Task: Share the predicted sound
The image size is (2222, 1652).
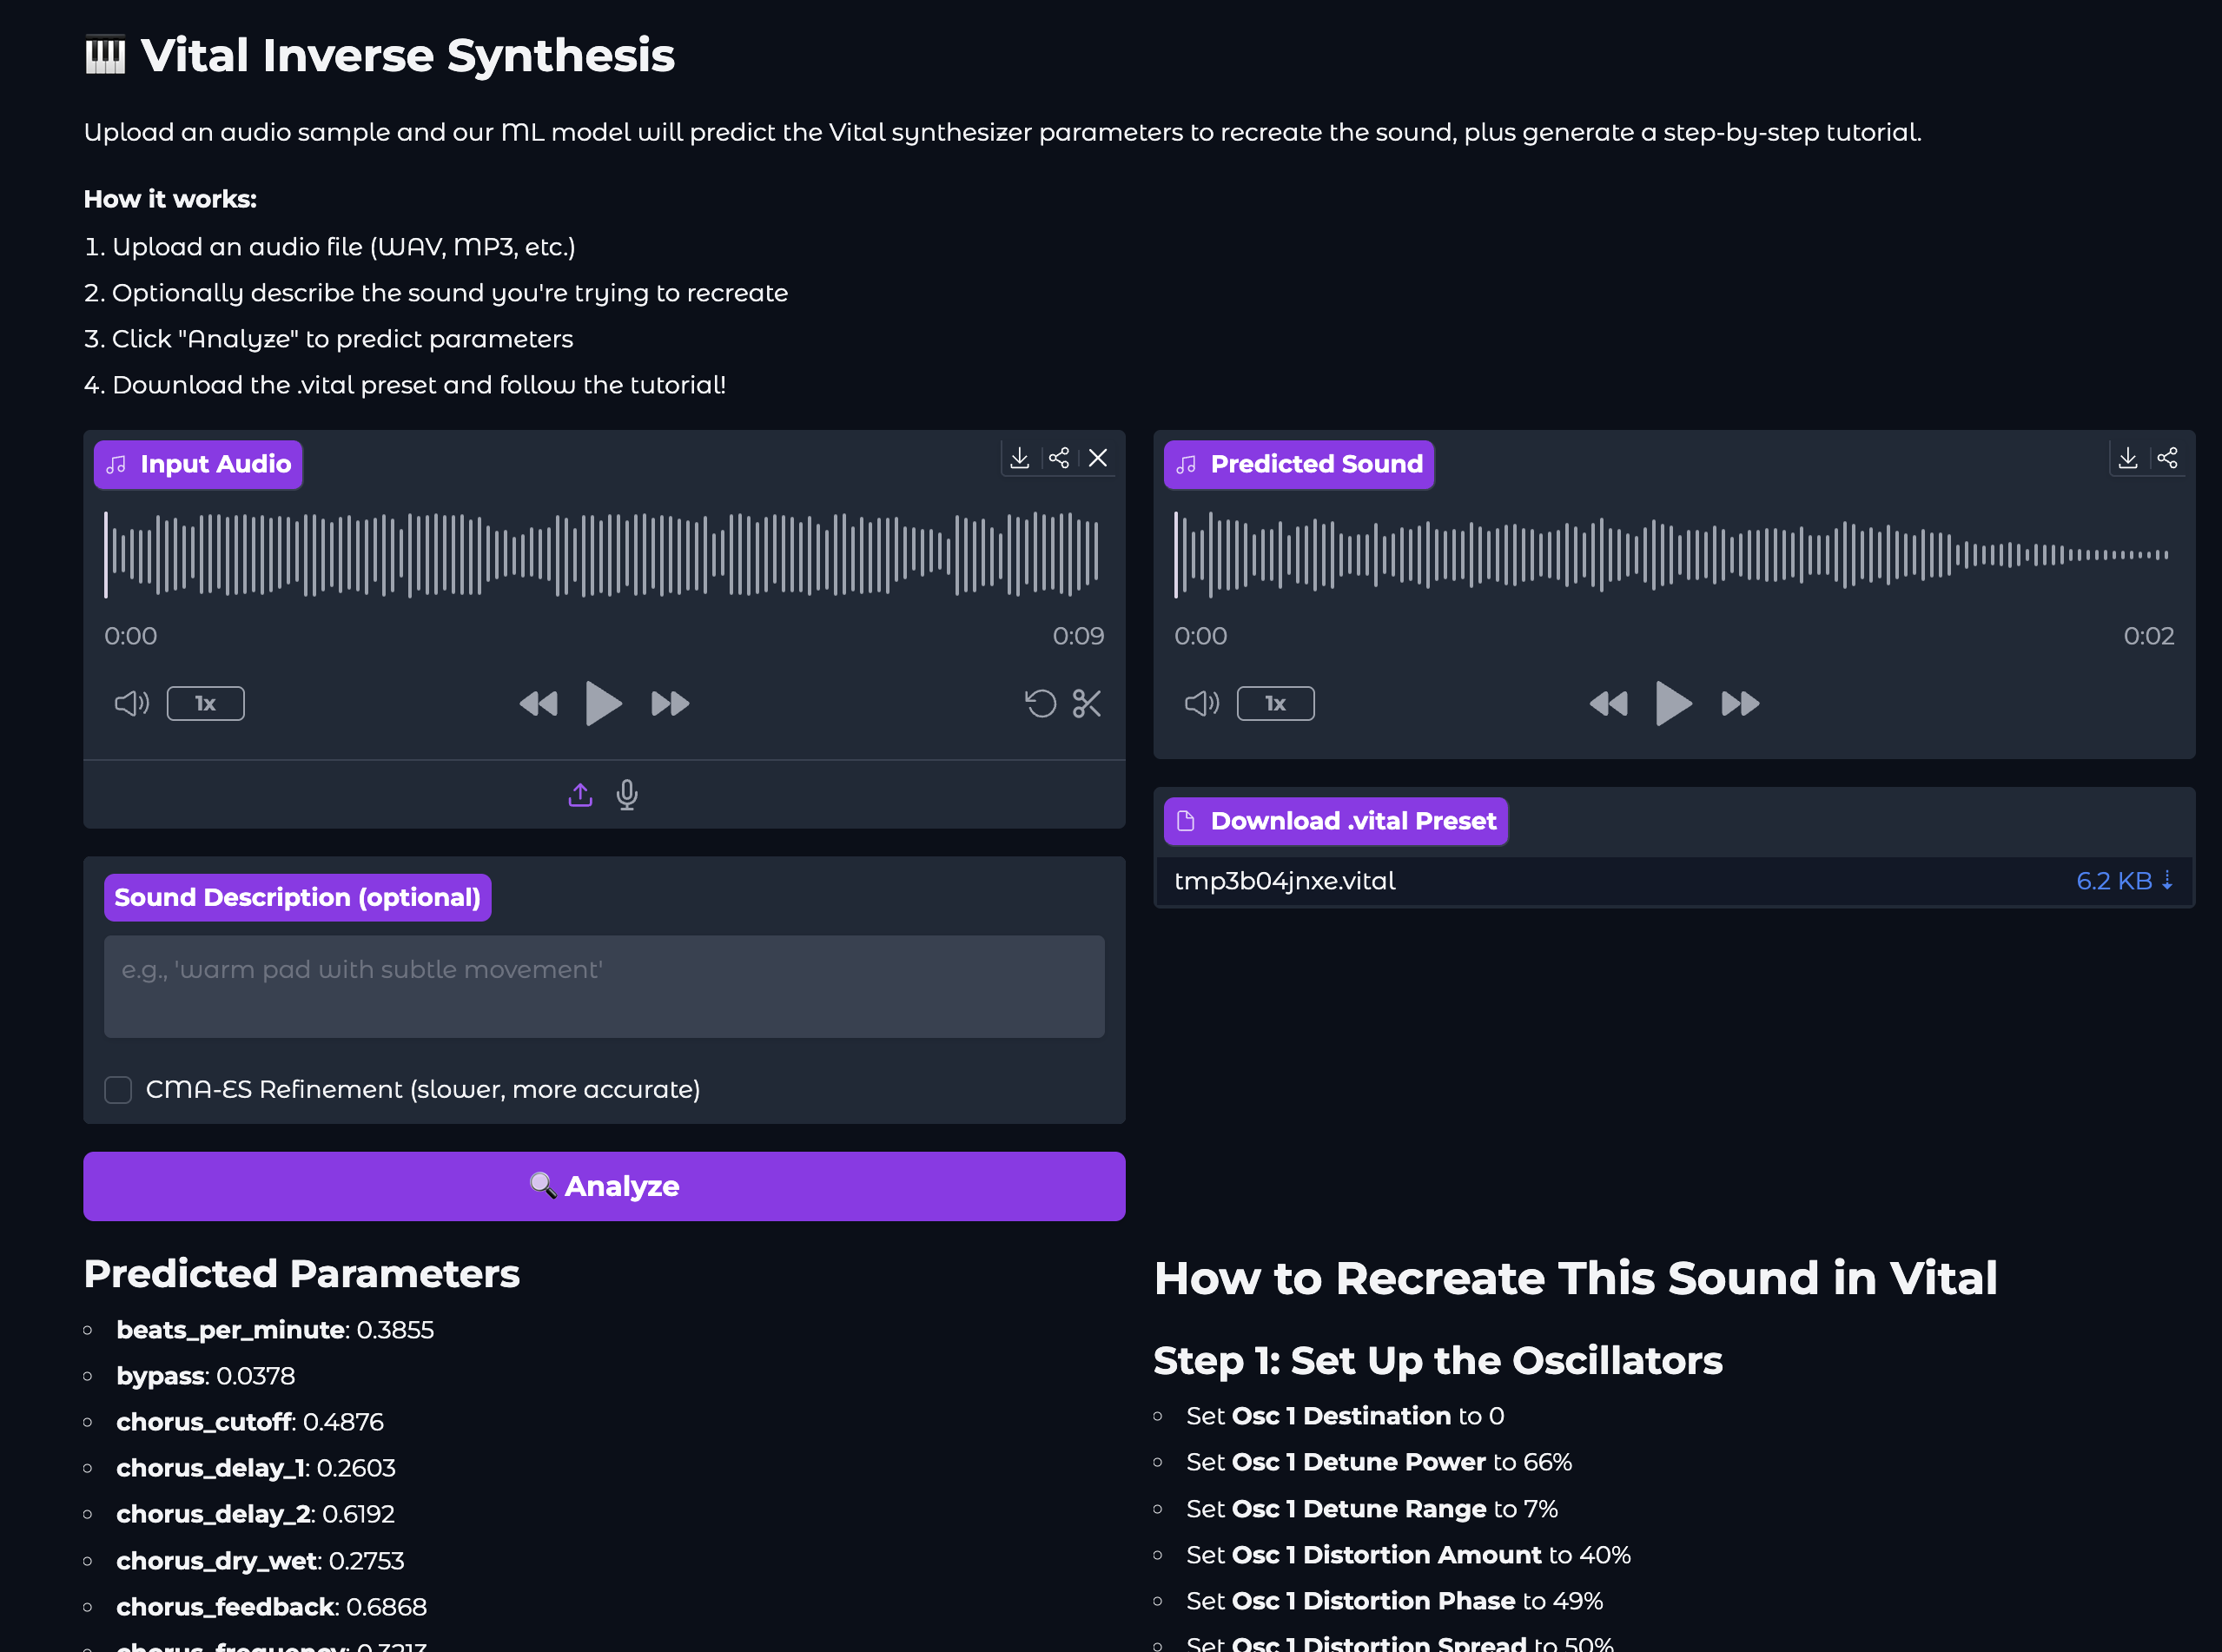Action: (2167, 458)
